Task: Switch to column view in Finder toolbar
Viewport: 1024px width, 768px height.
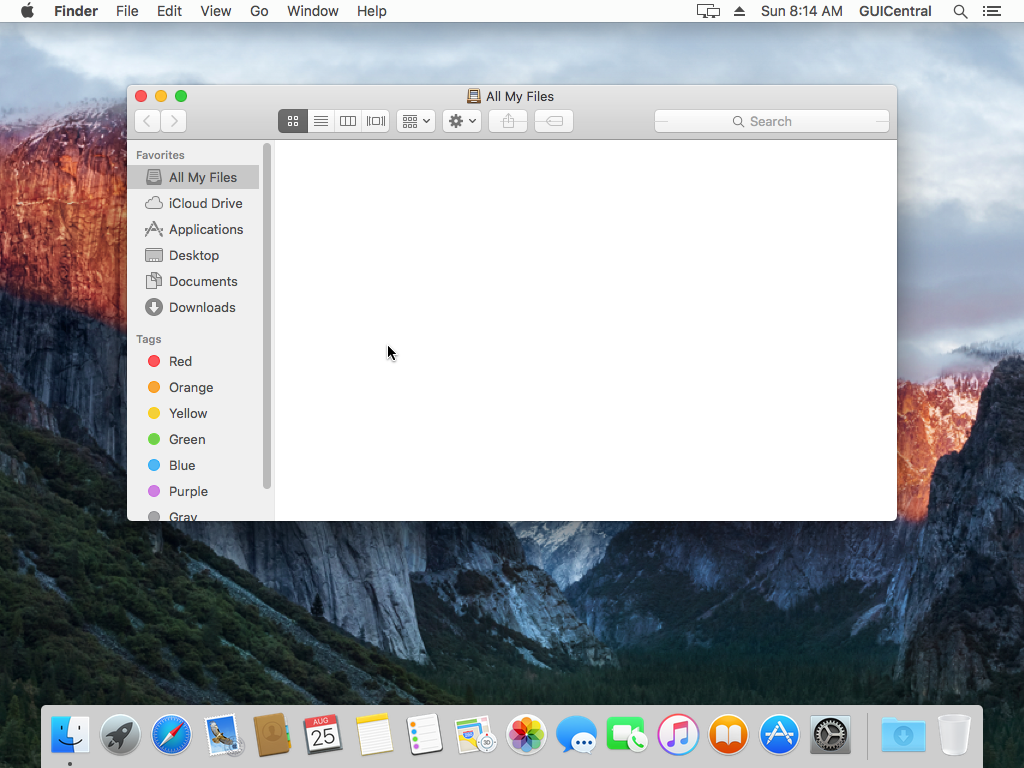Action: [x=348, y=121]
